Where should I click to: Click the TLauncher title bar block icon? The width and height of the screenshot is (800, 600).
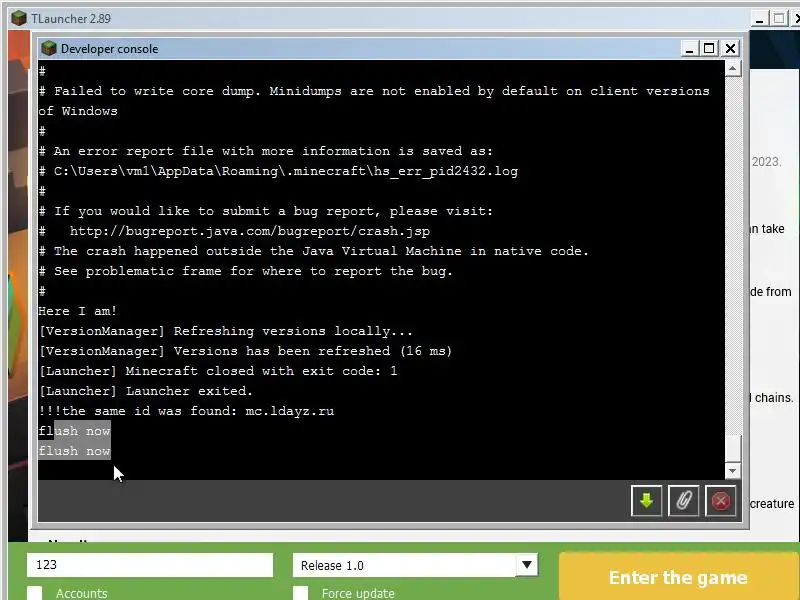[19, 18]
